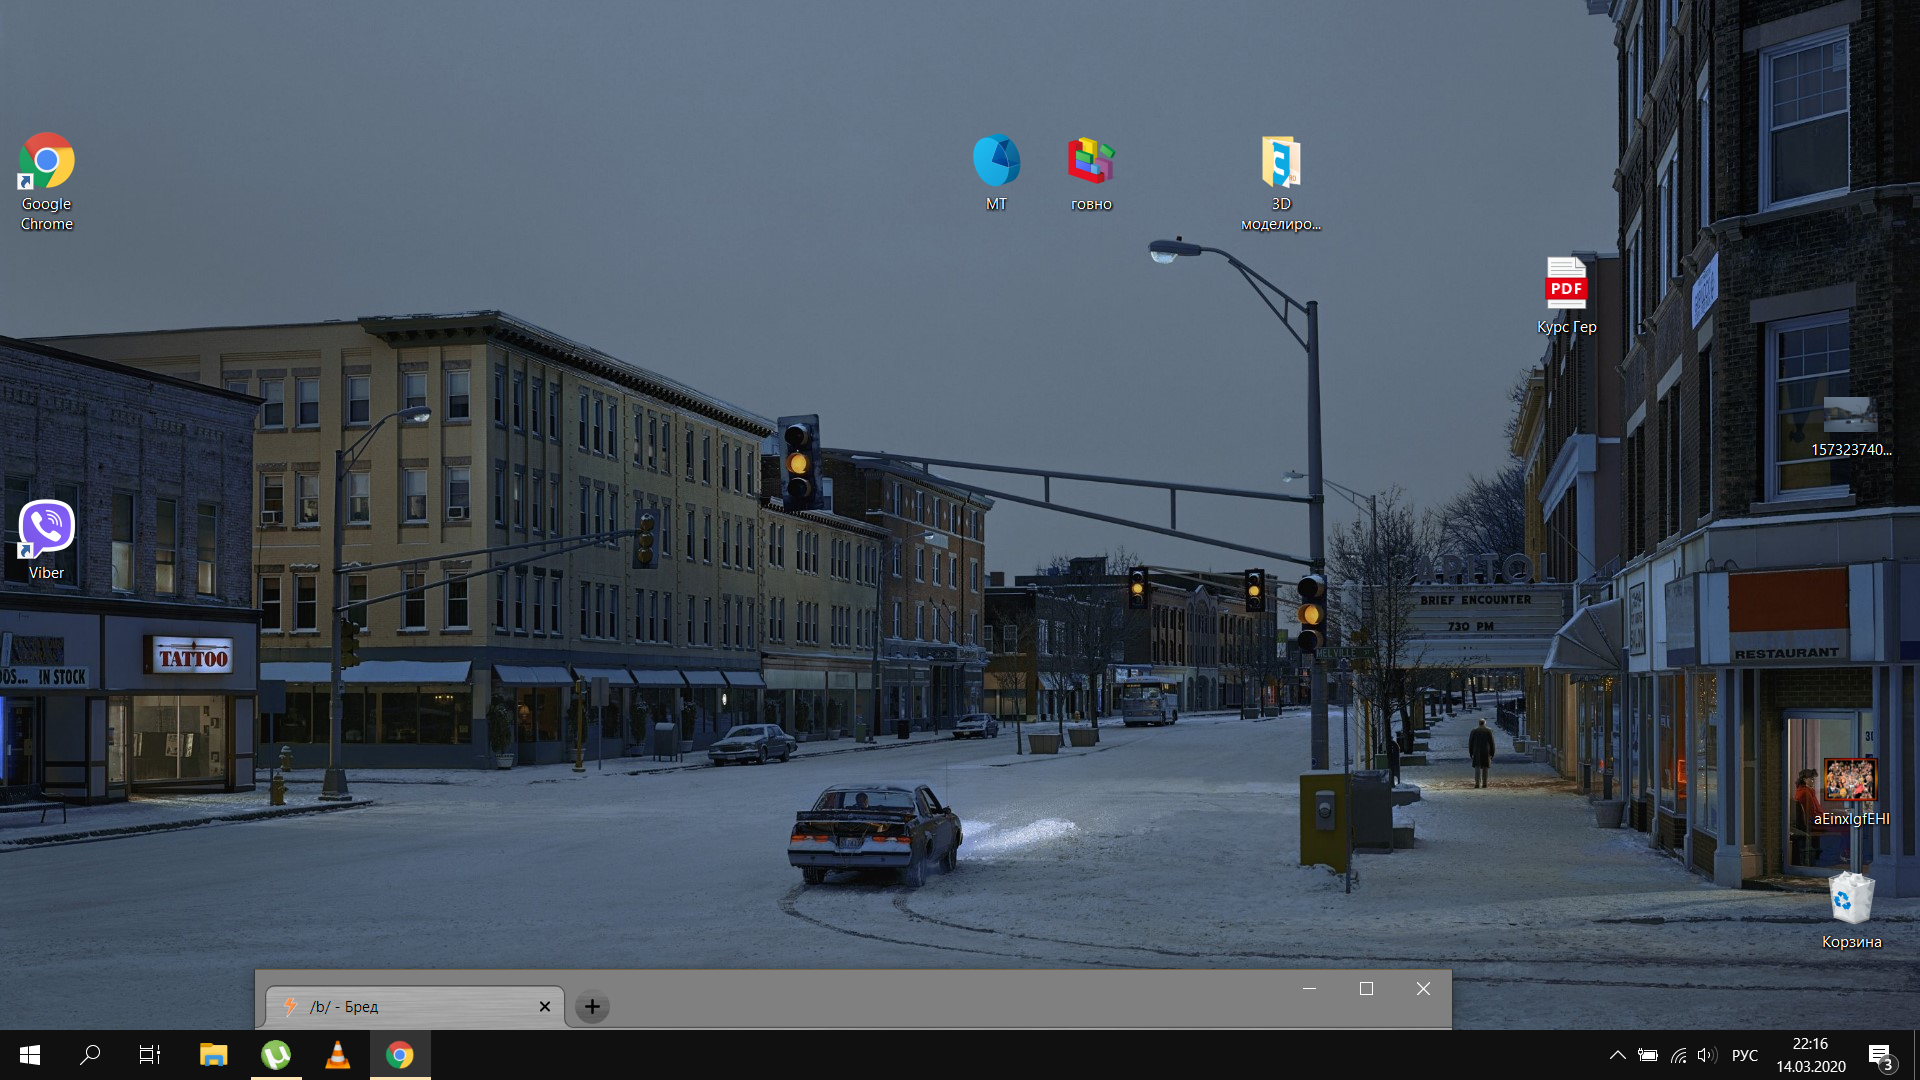This screenshot has width=1920, height=1080.
Task: Select the aEinxlgfEHI image thumbnail
Action: [1851, 792]
